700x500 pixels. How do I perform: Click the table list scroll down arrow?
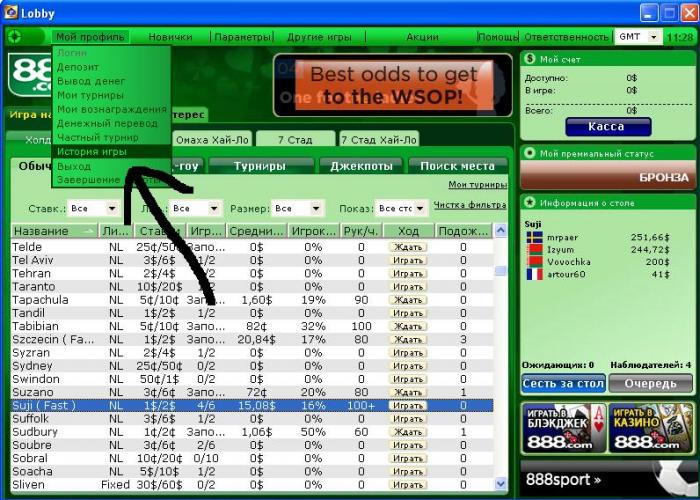coord(501,483)
